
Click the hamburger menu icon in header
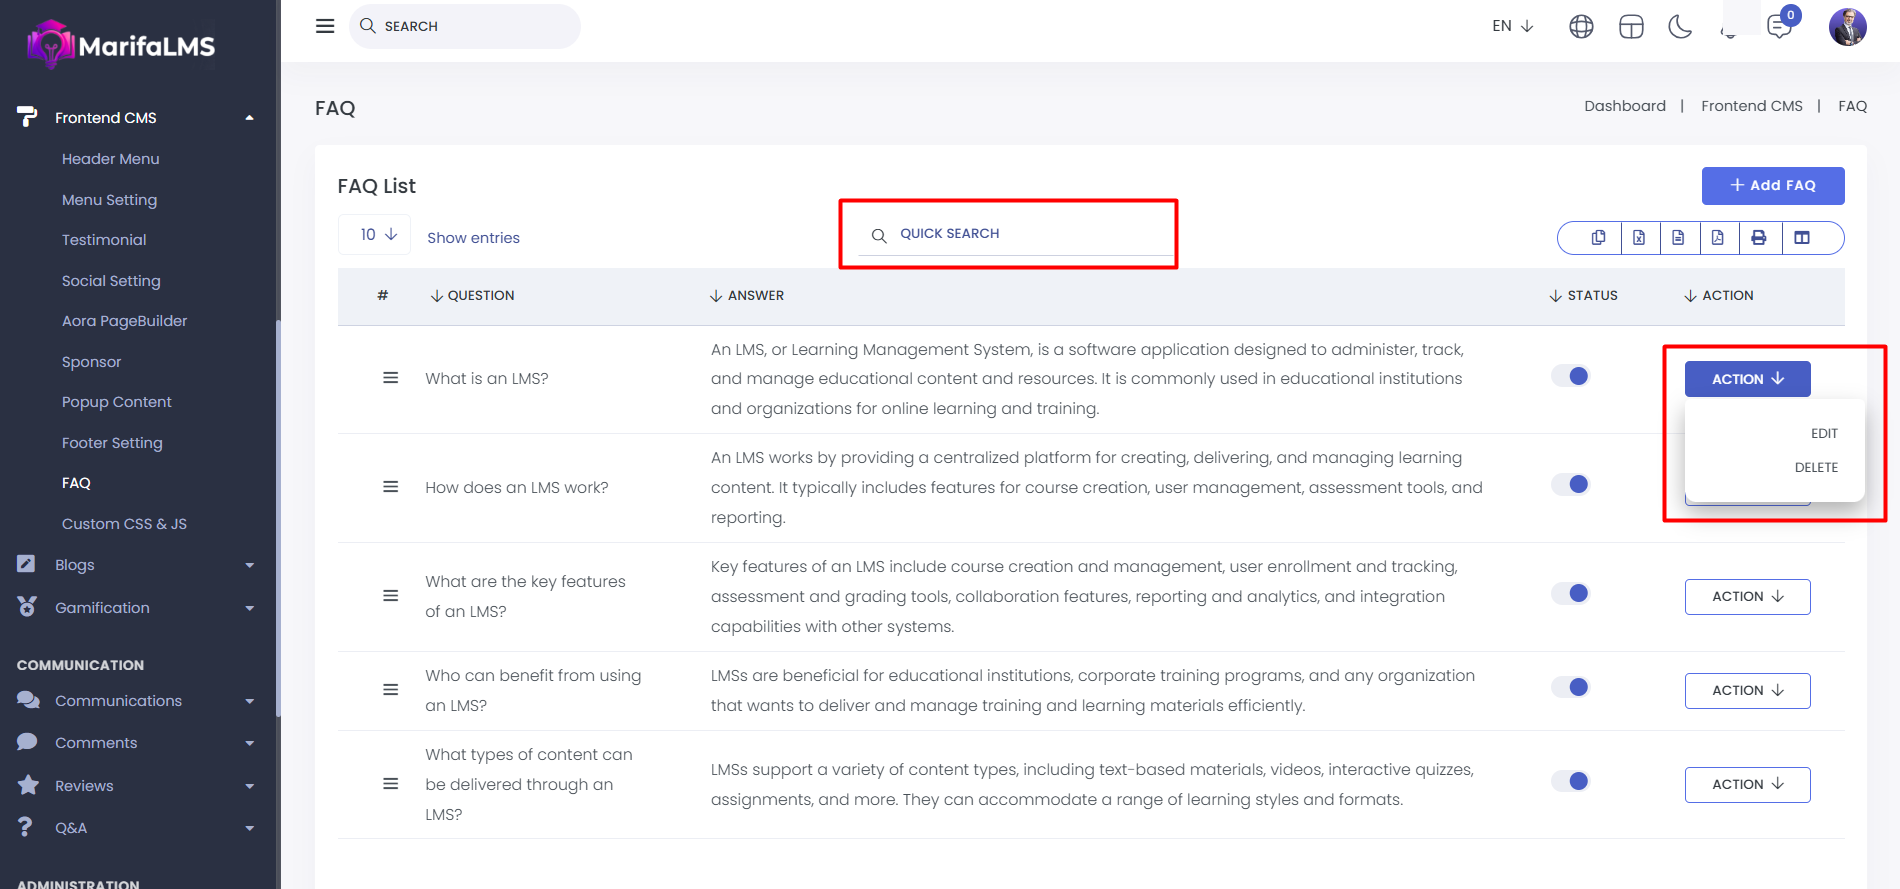tap(325, 26)
